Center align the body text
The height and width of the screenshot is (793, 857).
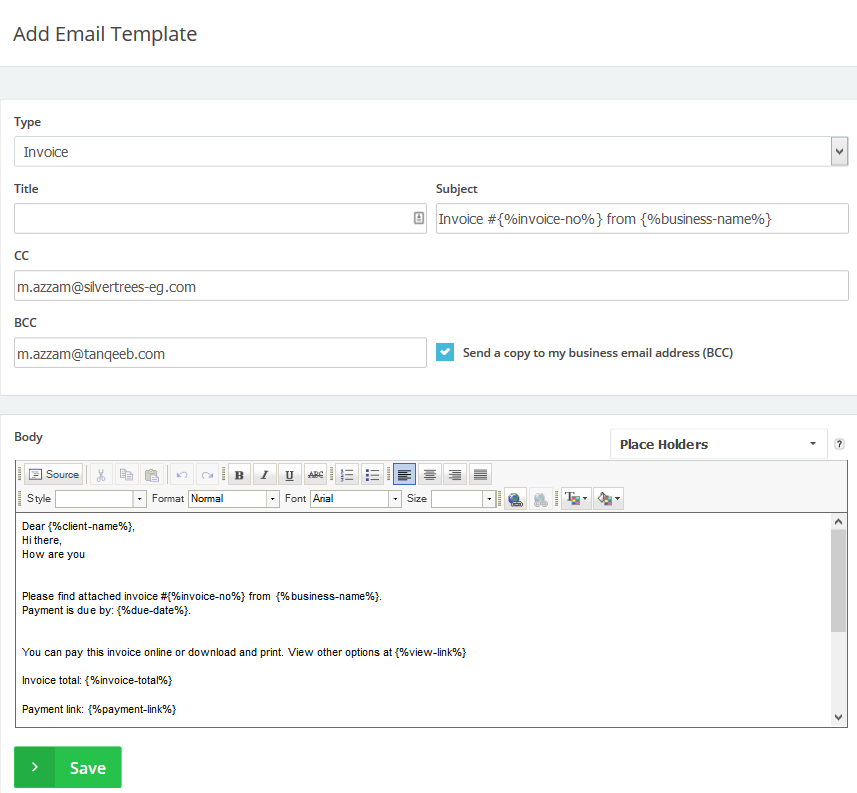tap(430, 474)
